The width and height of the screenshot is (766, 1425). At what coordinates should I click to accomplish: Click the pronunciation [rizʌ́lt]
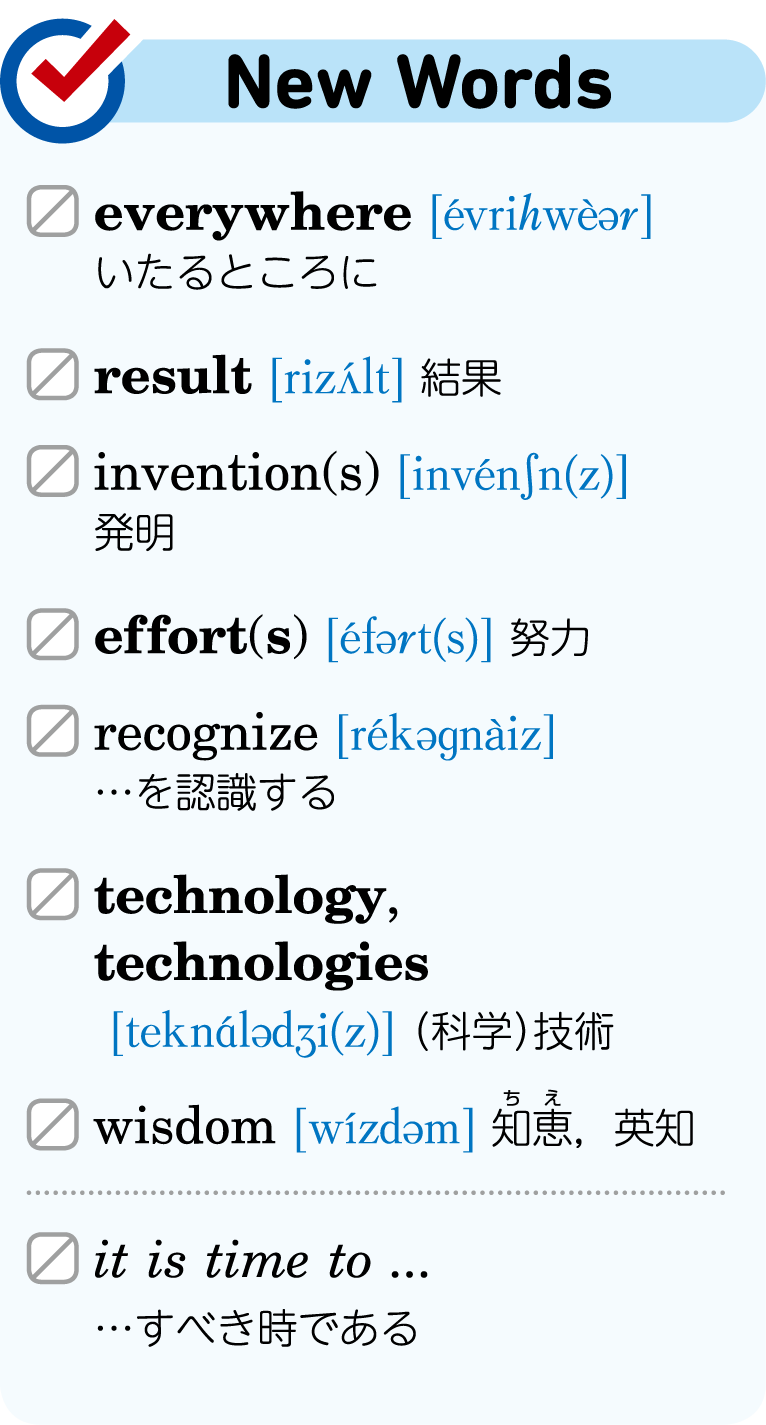pos(337,378)
